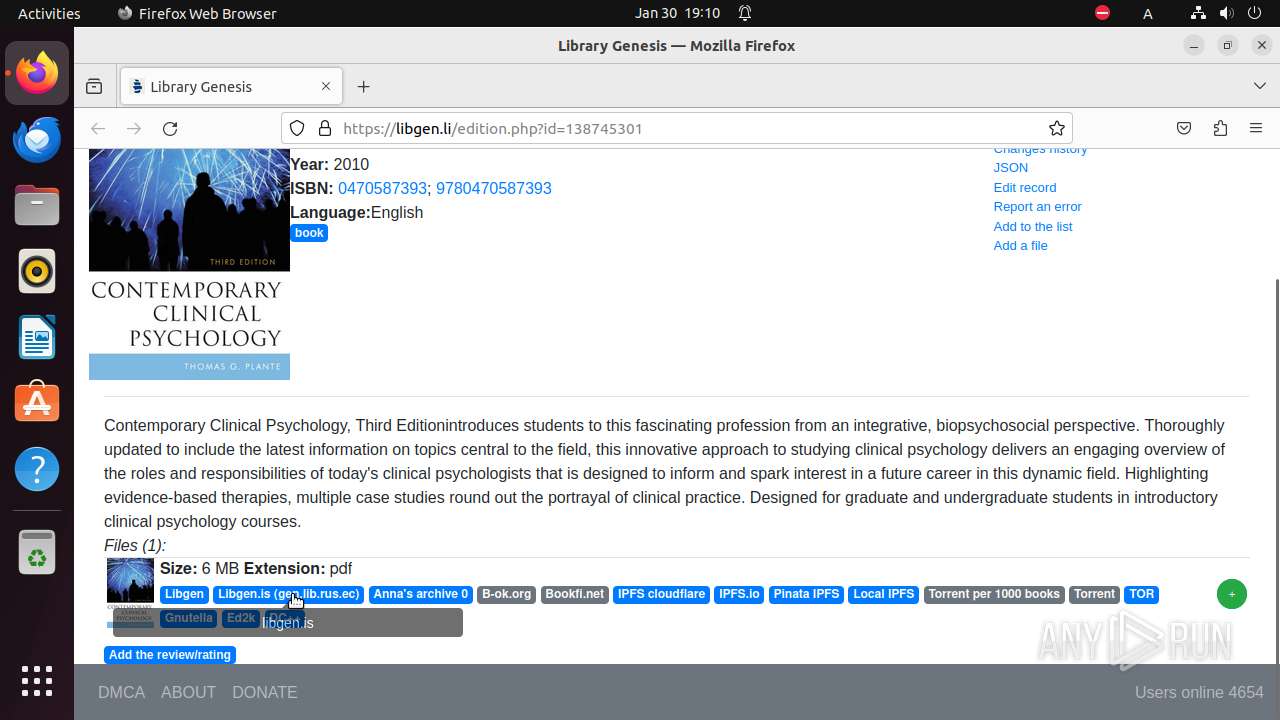Screen dimensions: 1280x720
Task: Open a new tab with plus button
Action: tap(364, 86)
